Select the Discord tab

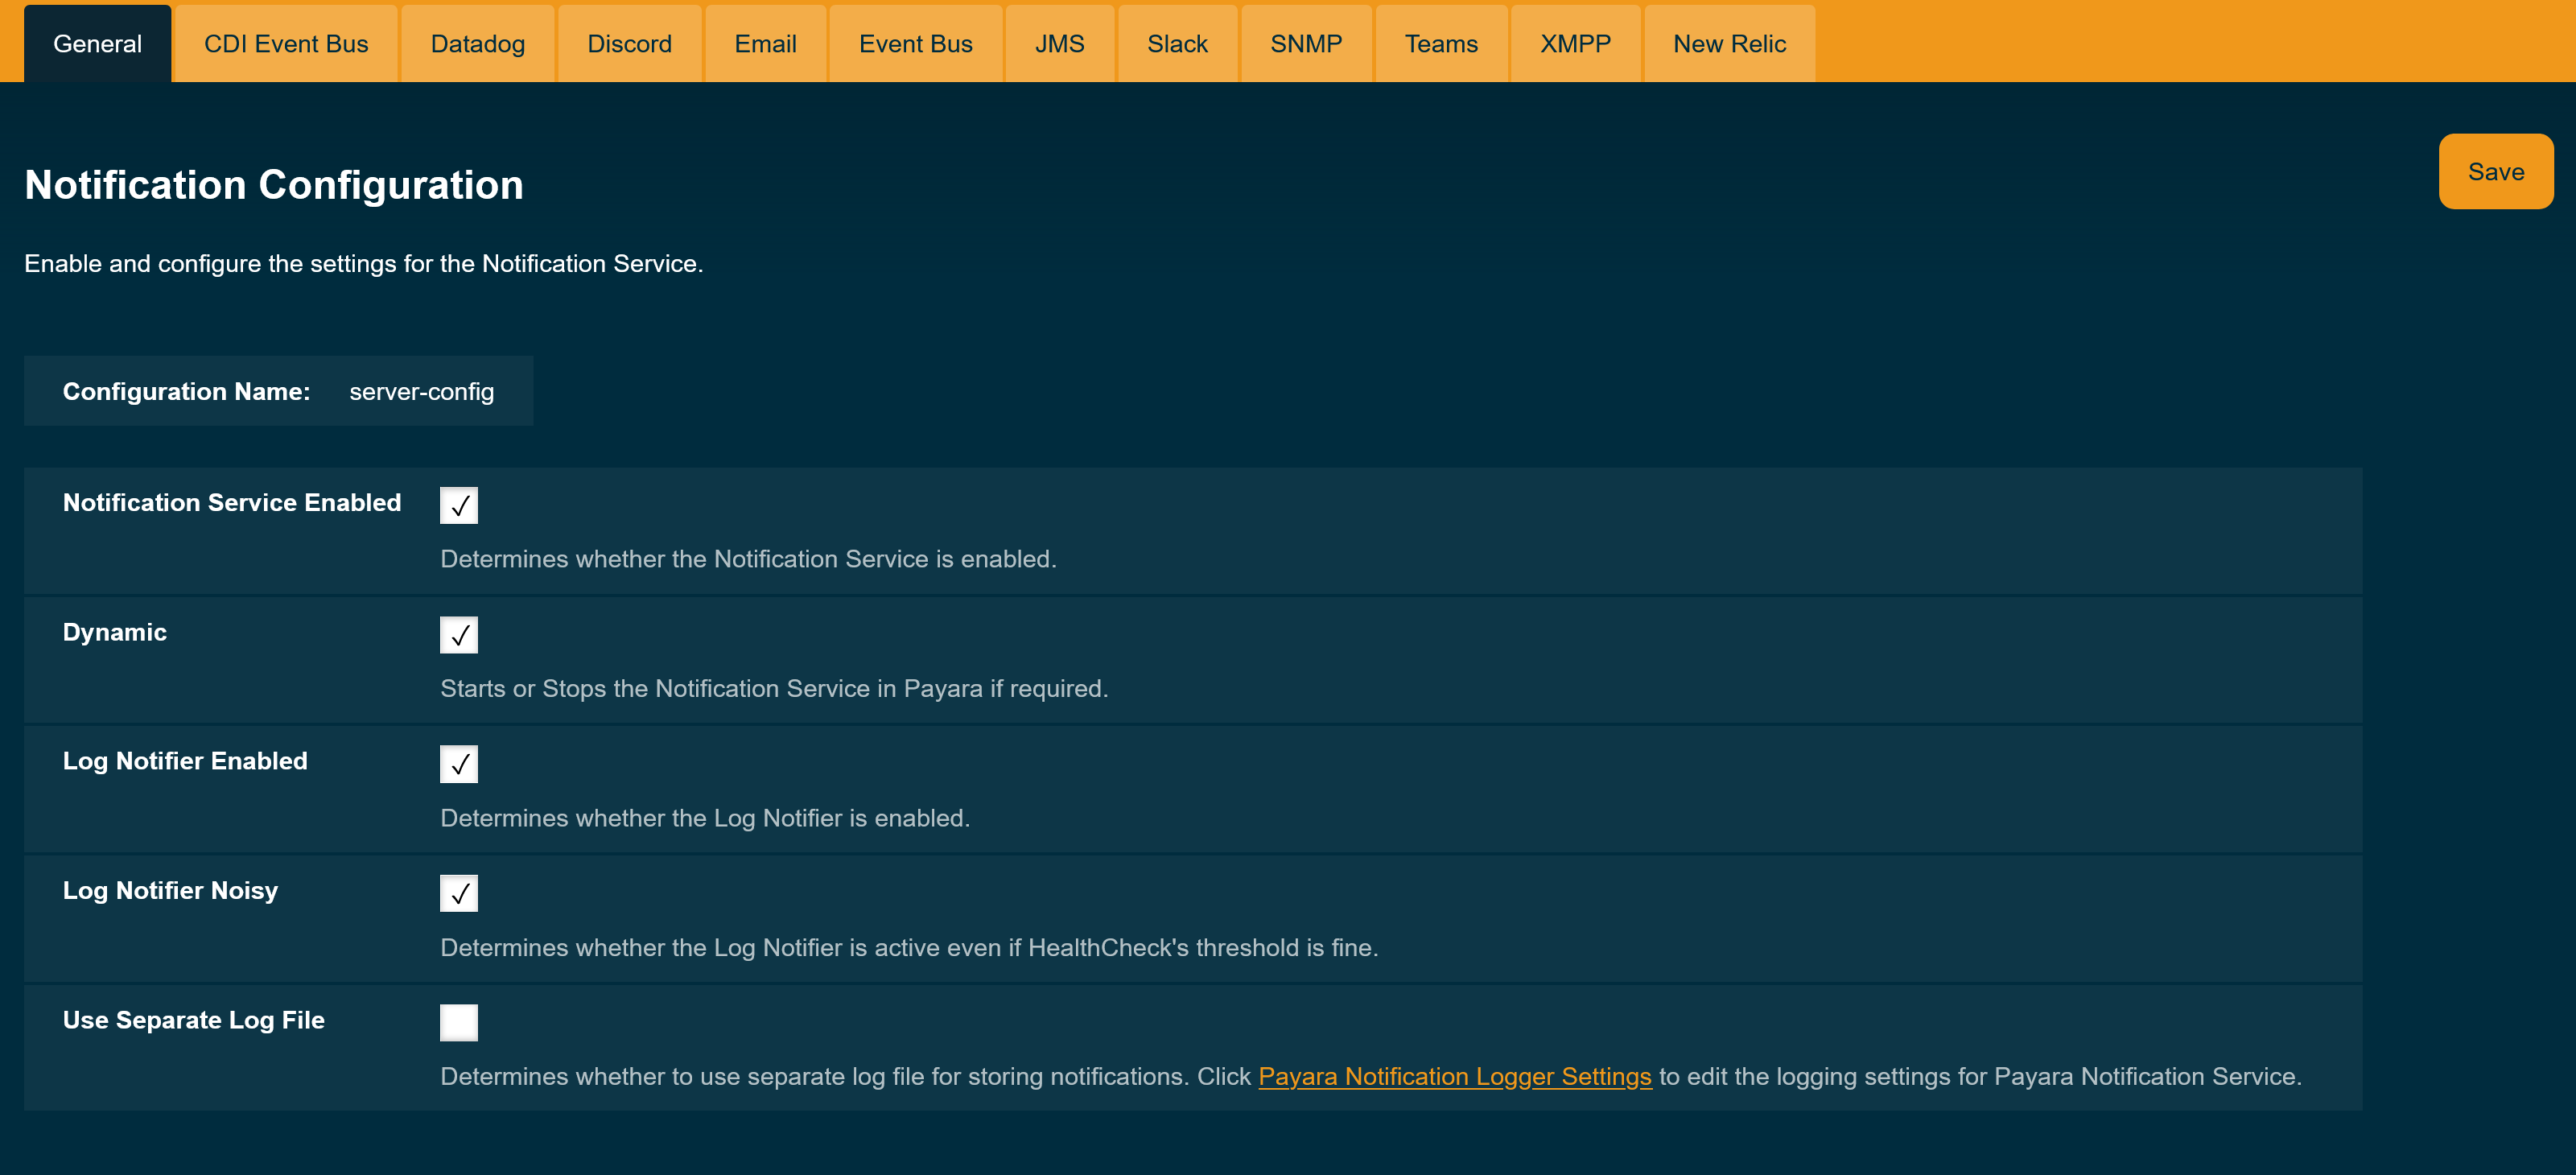pyautogui.click(x=629, y=43)
